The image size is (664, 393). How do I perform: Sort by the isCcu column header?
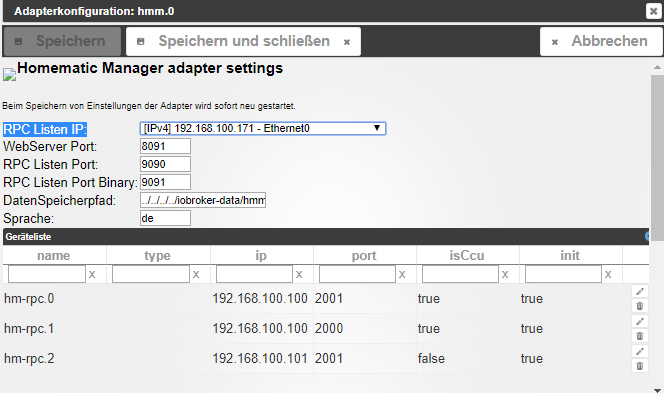click(467, 255)
